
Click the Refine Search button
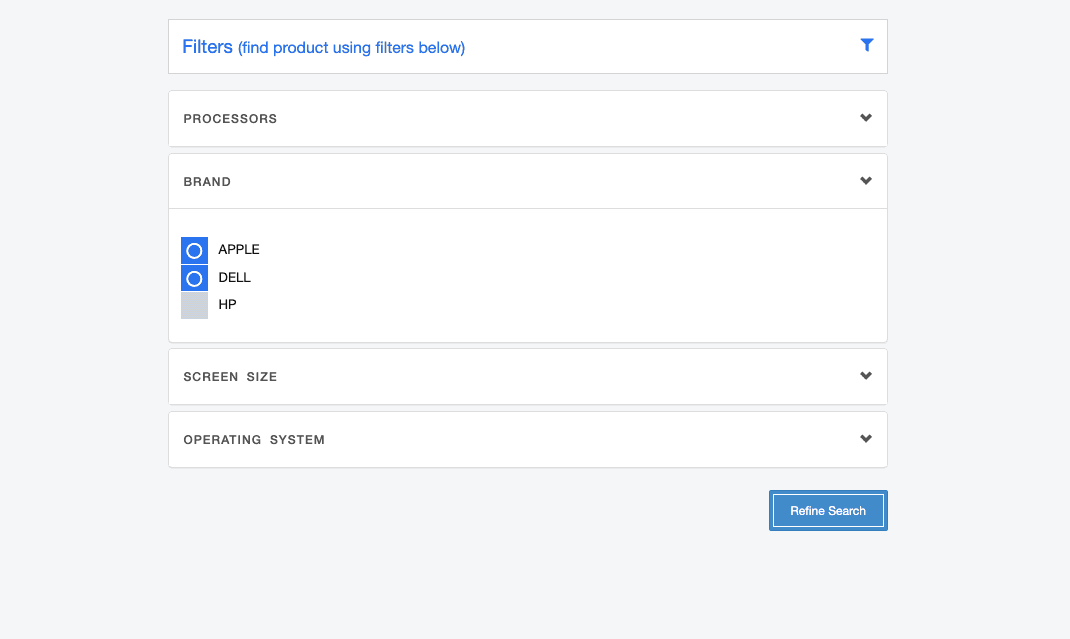coord(827,510)
